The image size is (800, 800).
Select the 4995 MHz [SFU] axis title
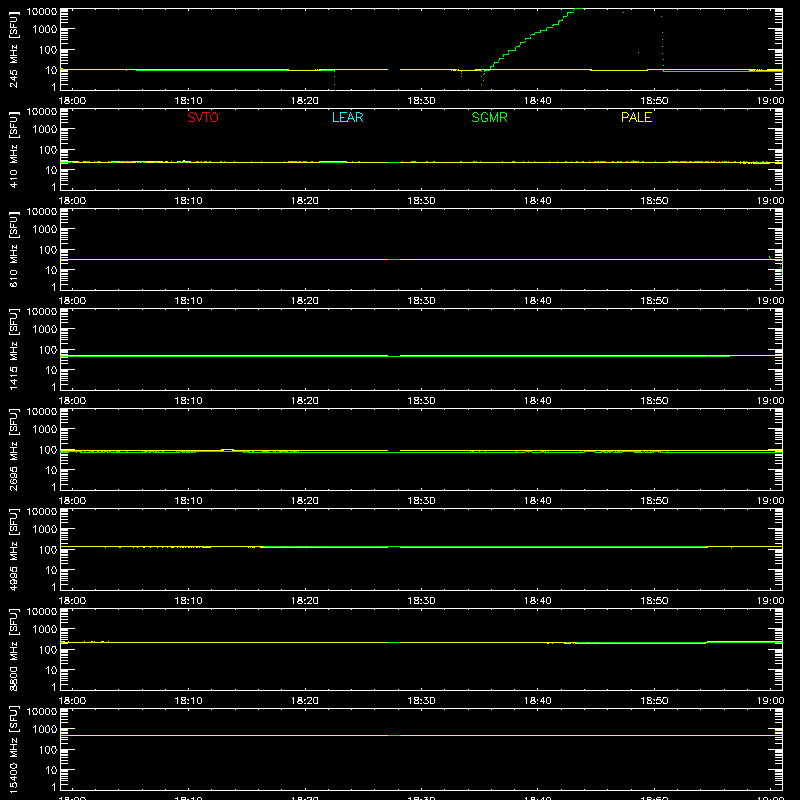coord(14,550)
